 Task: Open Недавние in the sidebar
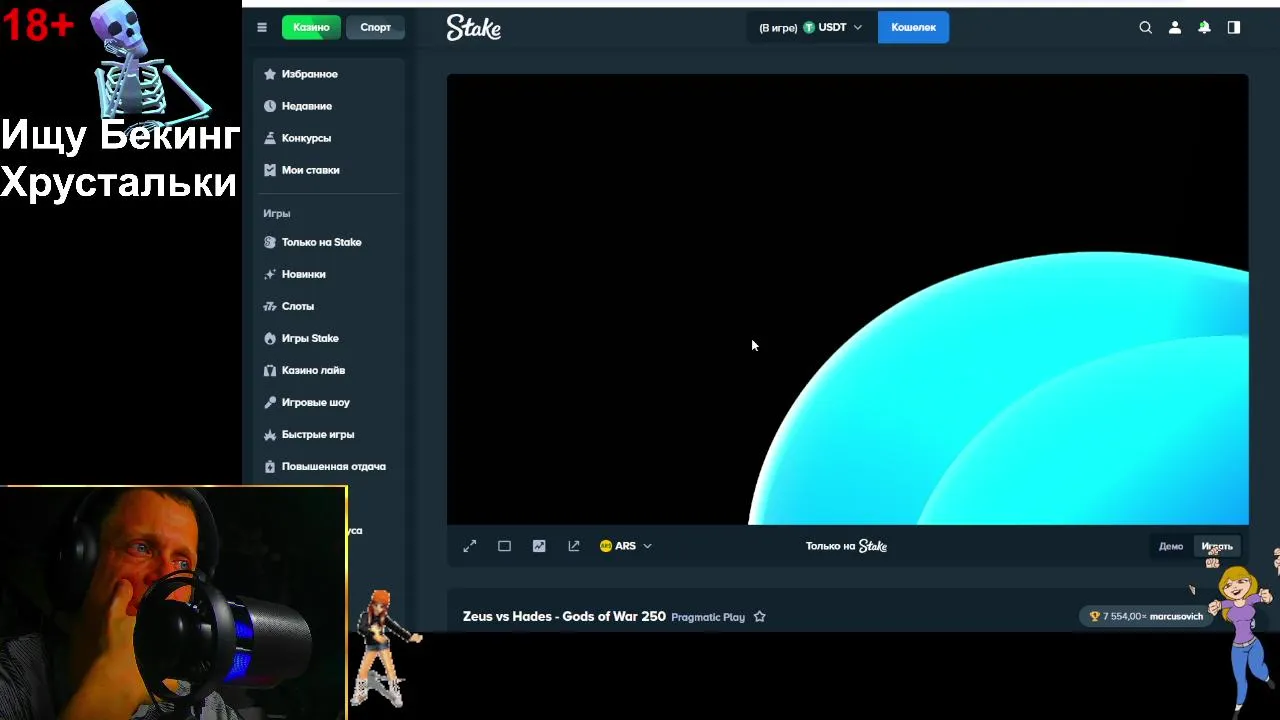tap(329, 106)
